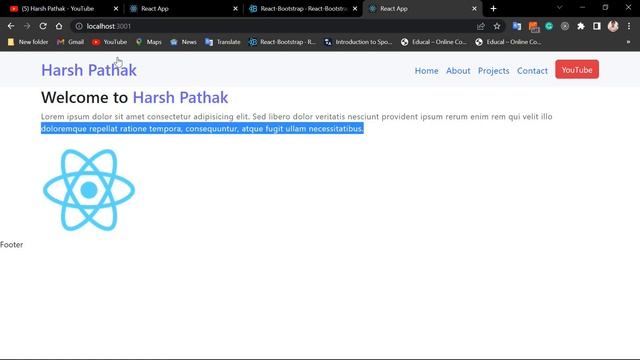Click the Welcome to Harsh Pathak heading
The width and height of the screenshot is (640, 360).
tap(134, 98)
